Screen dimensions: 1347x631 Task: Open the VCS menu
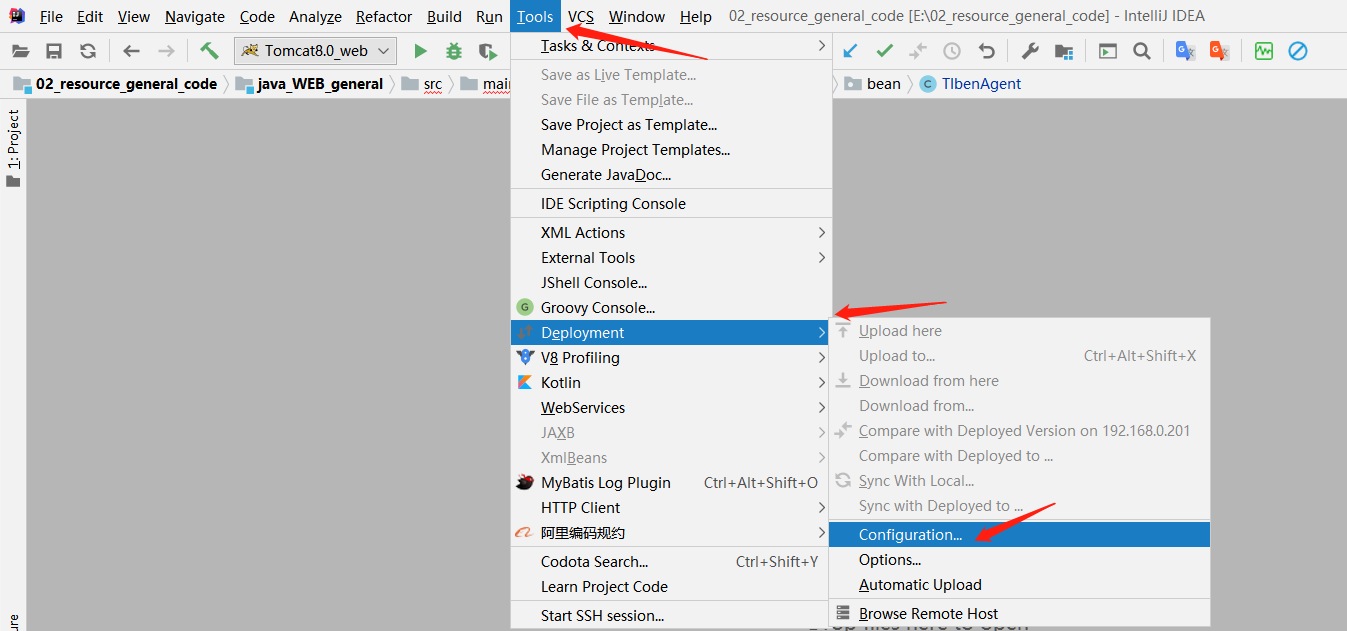(x=580, y=17)
